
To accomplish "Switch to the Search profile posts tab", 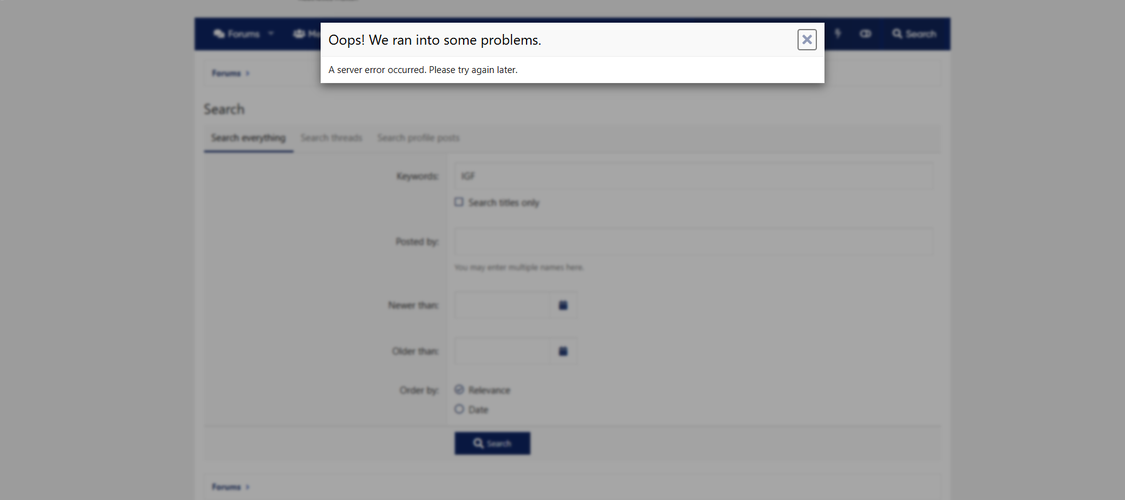I will [418, 138].
